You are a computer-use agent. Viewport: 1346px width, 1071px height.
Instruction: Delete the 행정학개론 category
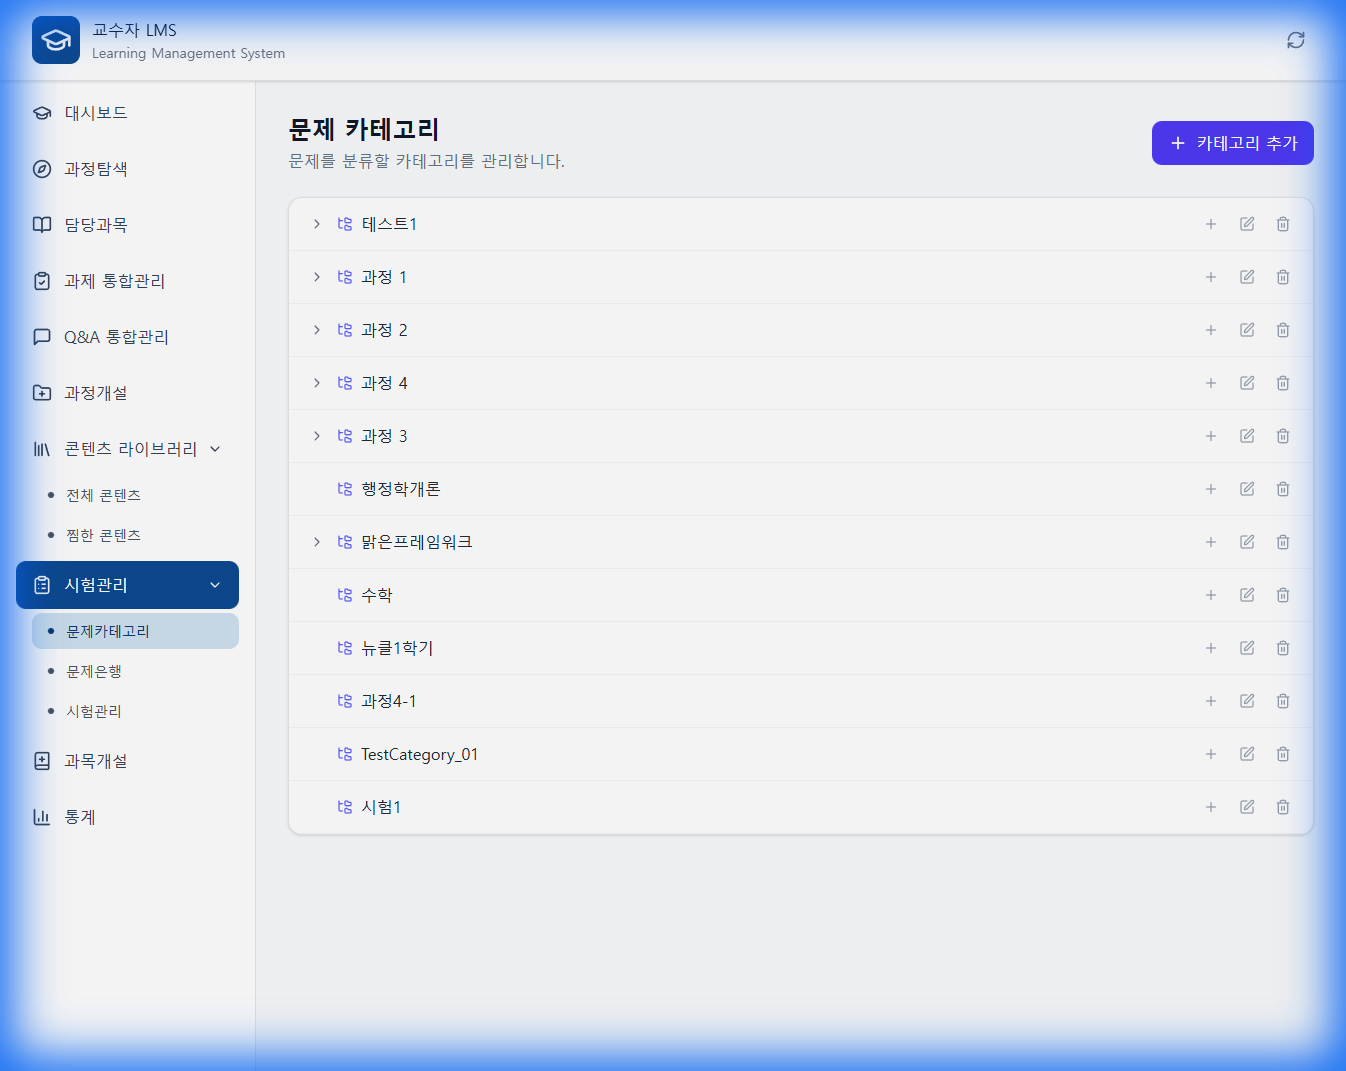[x=1282, y=489]
